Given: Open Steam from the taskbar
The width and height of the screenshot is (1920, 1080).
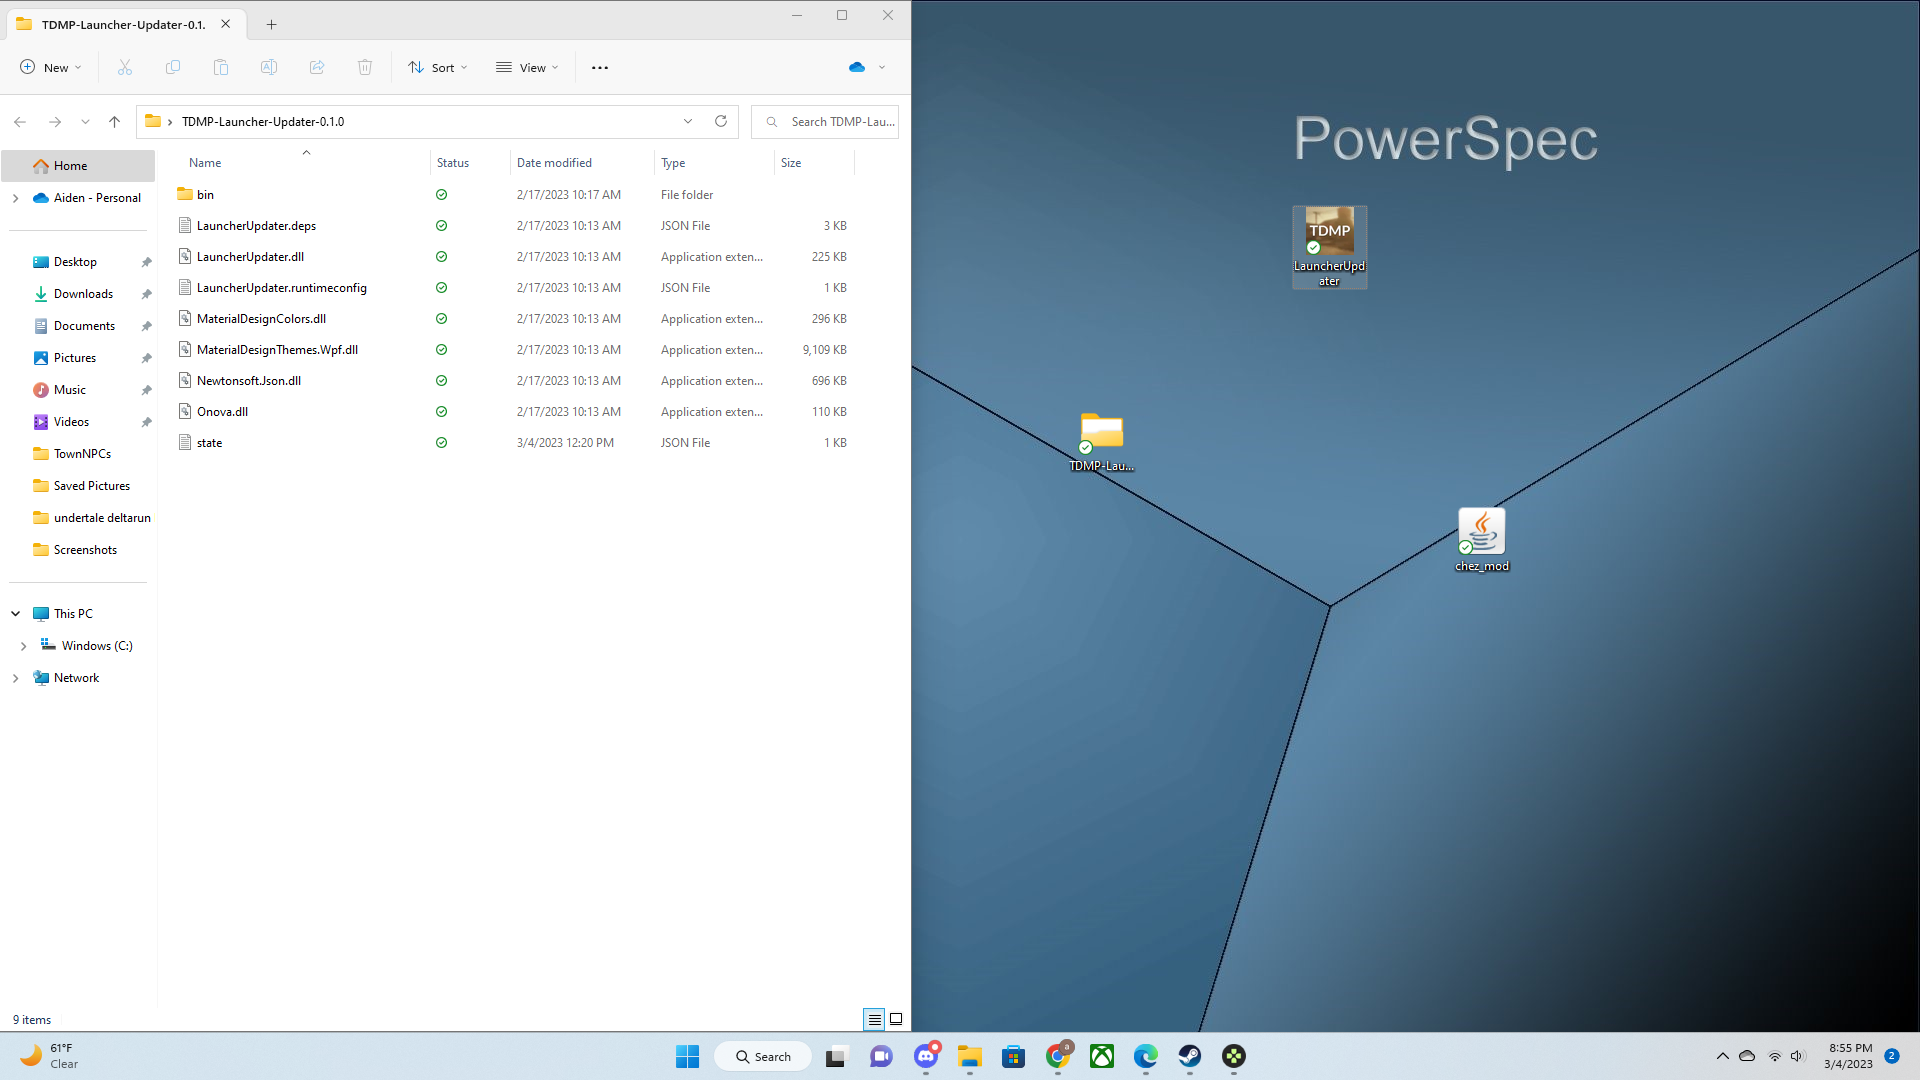Looking at the screenshot, I should pyautogui.click(x=1189, y=1056).
